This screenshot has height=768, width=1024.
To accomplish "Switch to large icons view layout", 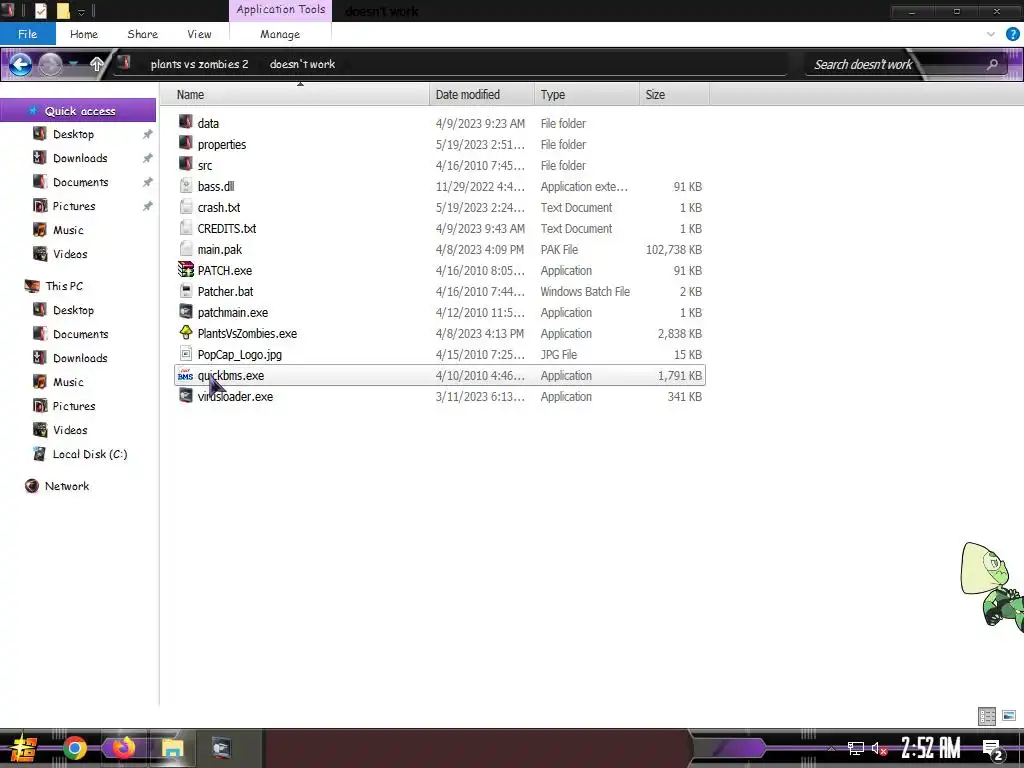I will 1009,716.
